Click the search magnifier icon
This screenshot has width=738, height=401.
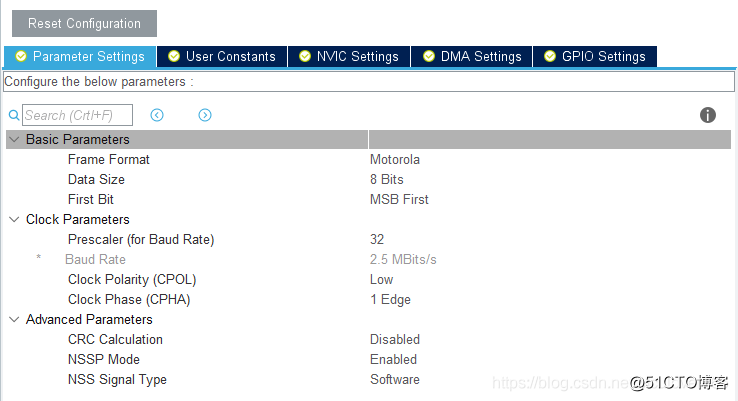pos(14,116)
